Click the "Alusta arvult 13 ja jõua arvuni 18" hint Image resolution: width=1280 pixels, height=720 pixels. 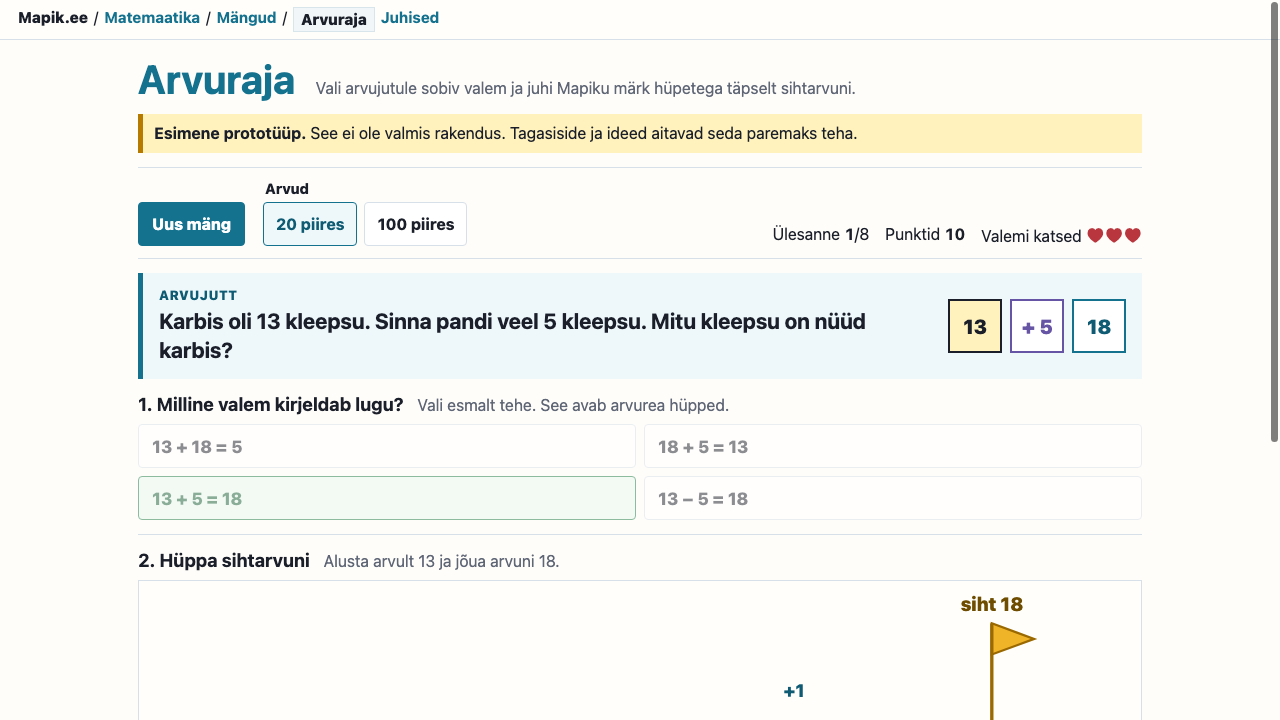(441, 562)
